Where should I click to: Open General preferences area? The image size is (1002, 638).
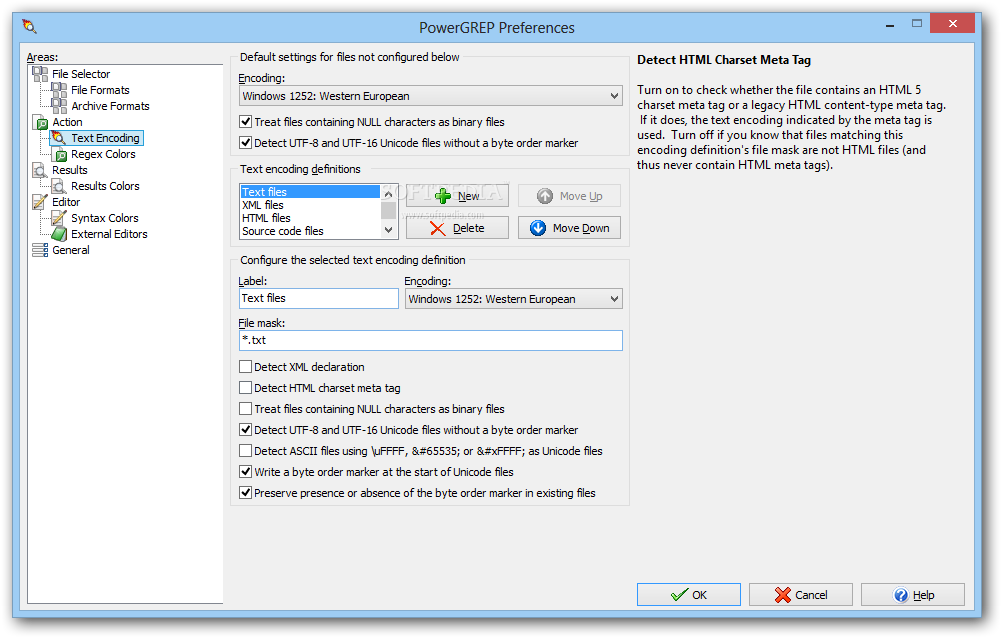[70, 250]
